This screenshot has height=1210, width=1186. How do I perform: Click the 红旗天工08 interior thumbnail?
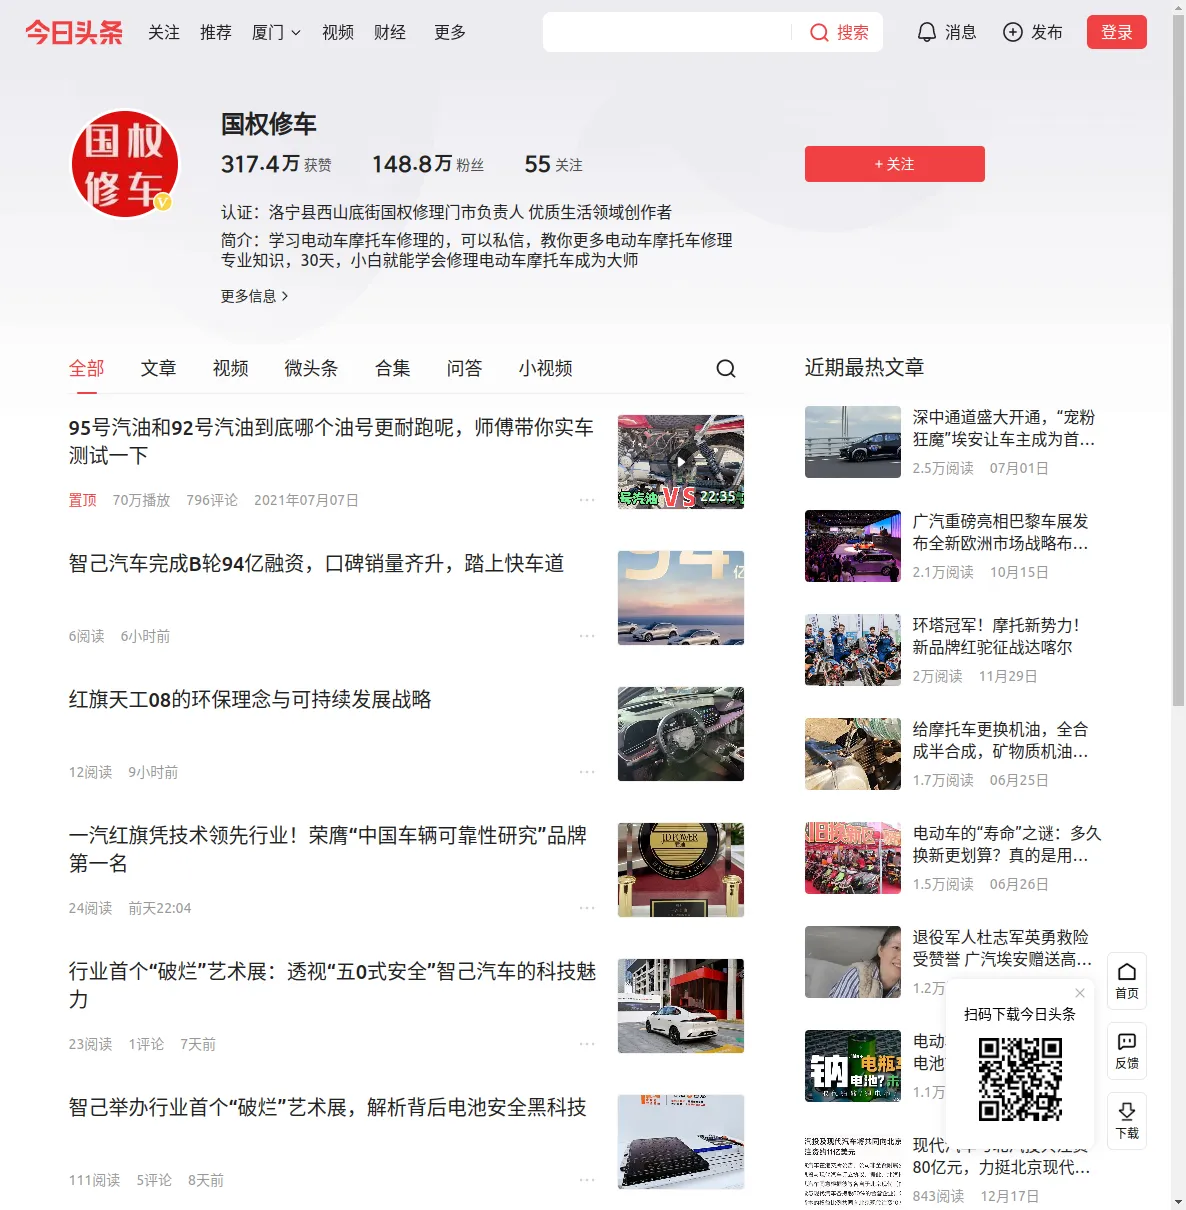[681, 734]
